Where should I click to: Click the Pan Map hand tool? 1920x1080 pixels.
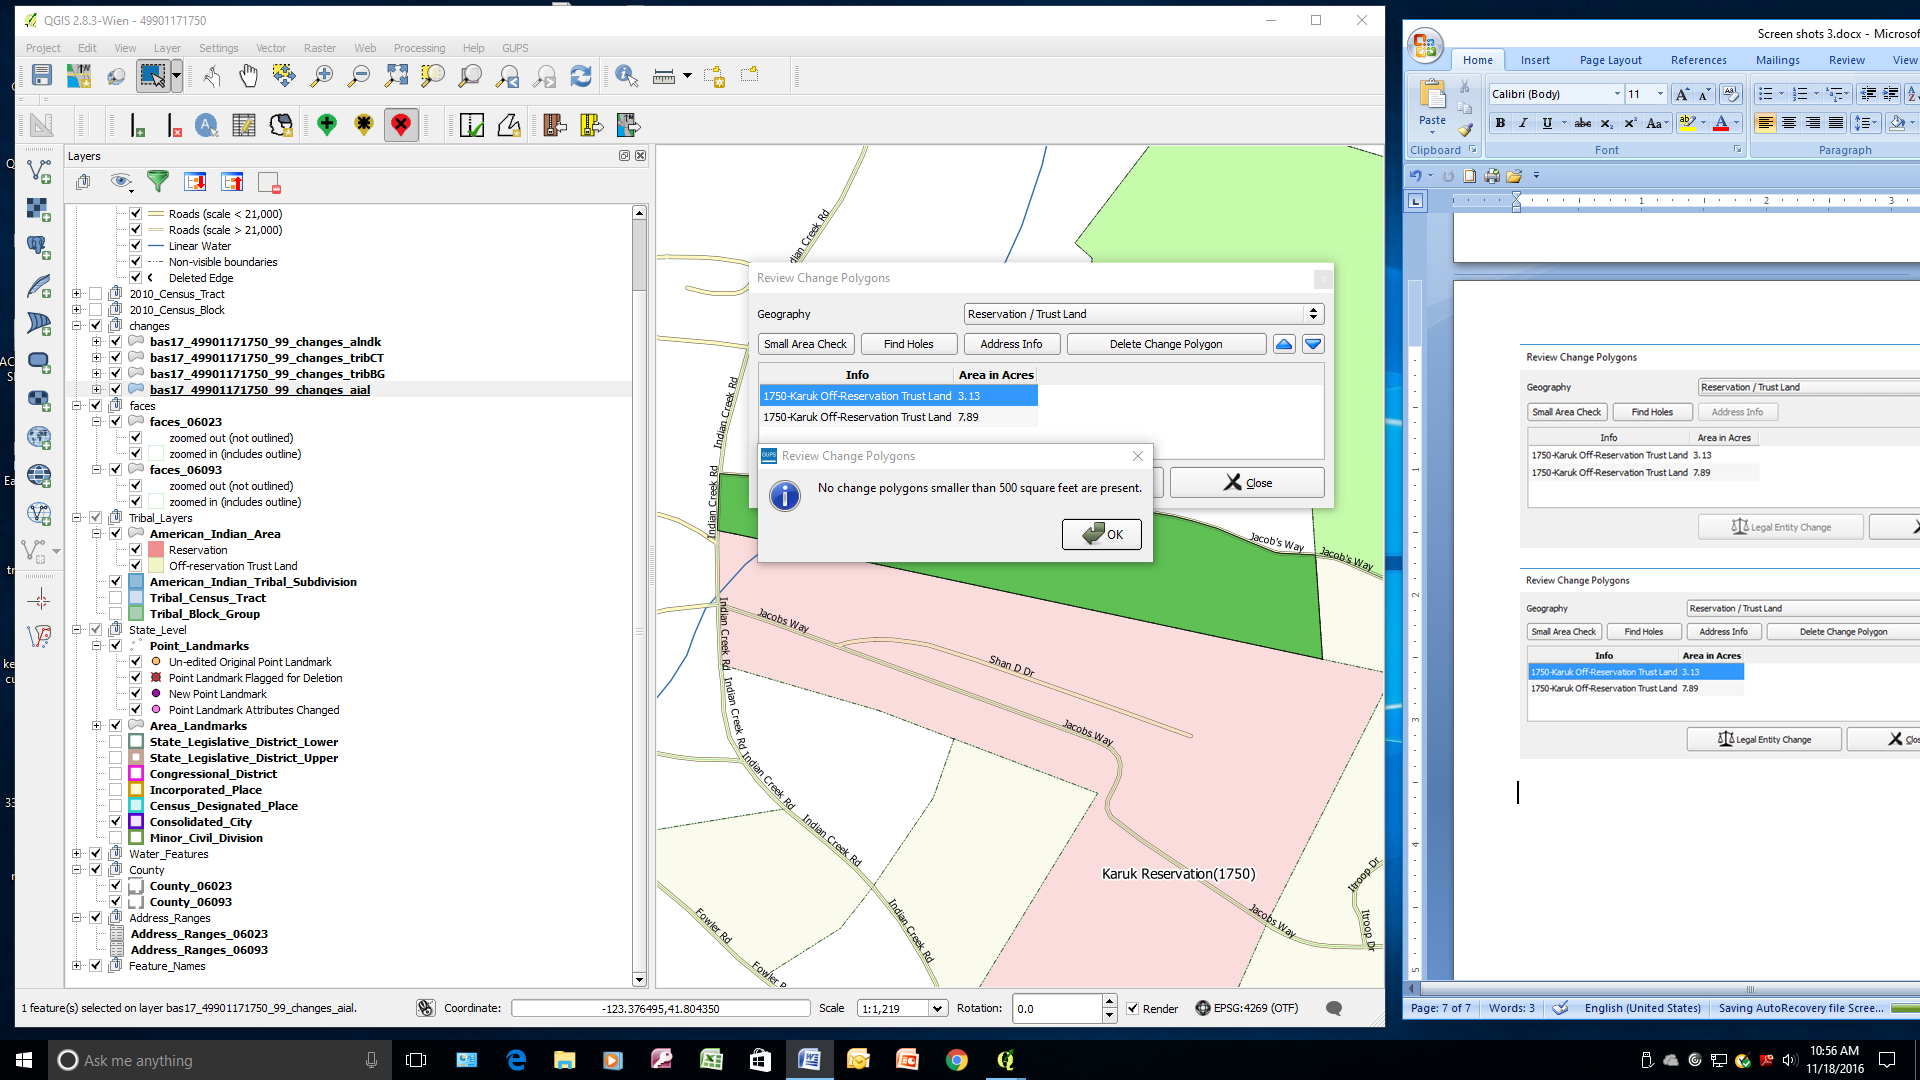(248, 76)
